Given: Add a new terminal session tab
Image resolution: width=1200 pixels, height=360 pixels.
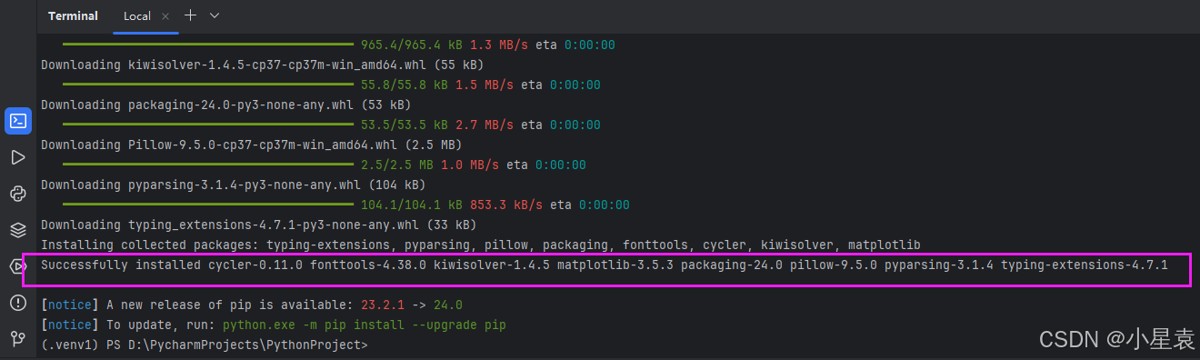Looking at the screenshot, I should [x=190, y=16].
